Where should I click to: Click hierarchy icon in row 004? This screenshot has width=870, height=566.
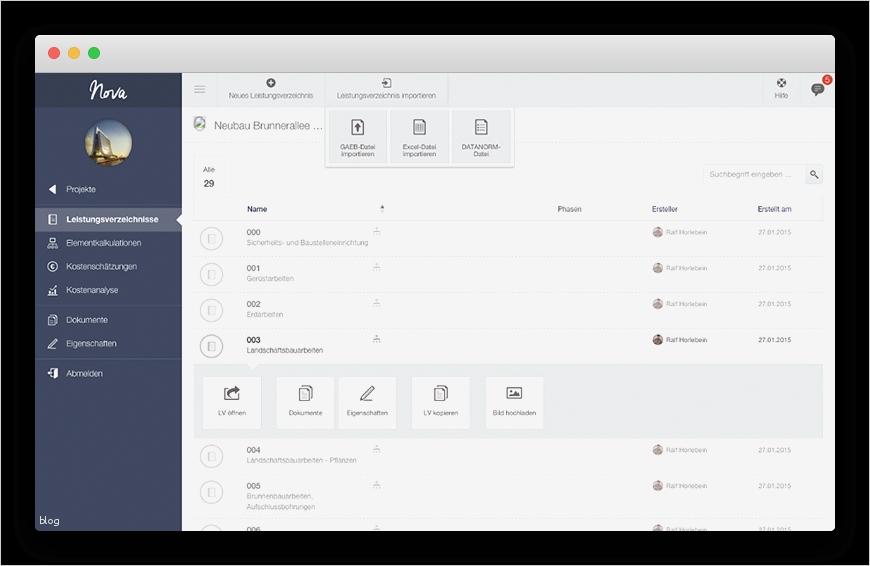point(377,449)
